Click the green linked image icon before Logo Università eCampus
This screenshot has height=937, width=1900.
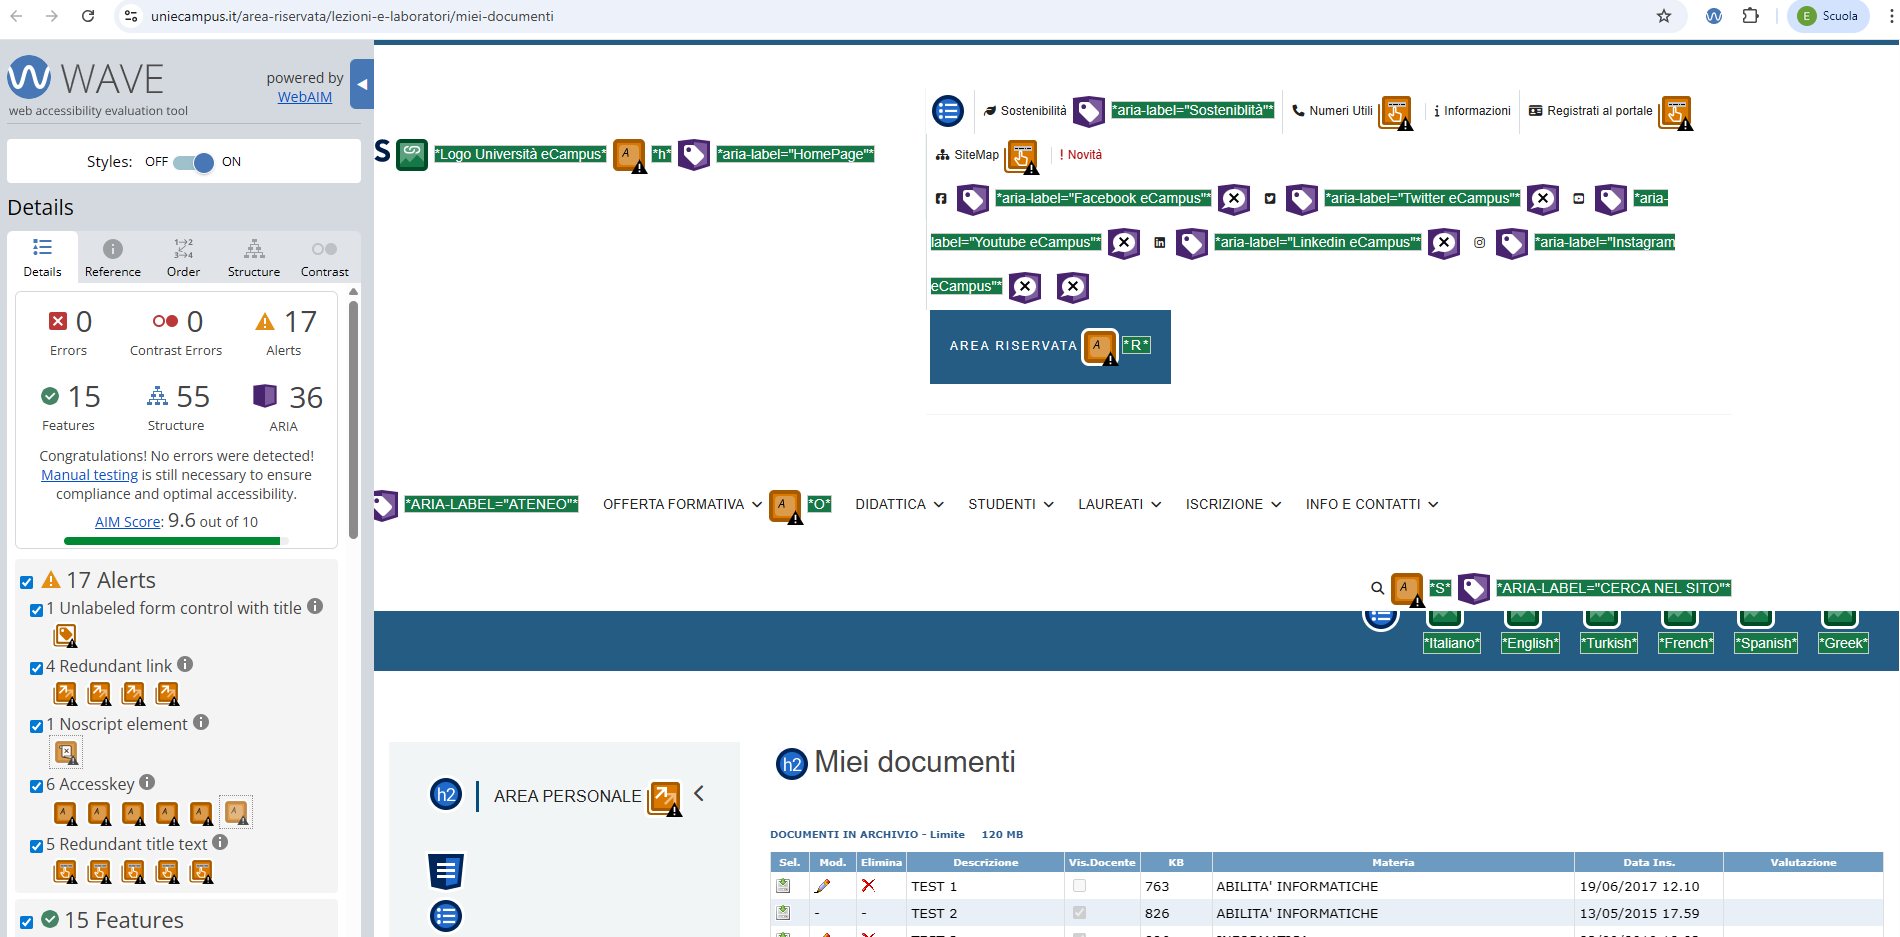click(x=412, y=154)
